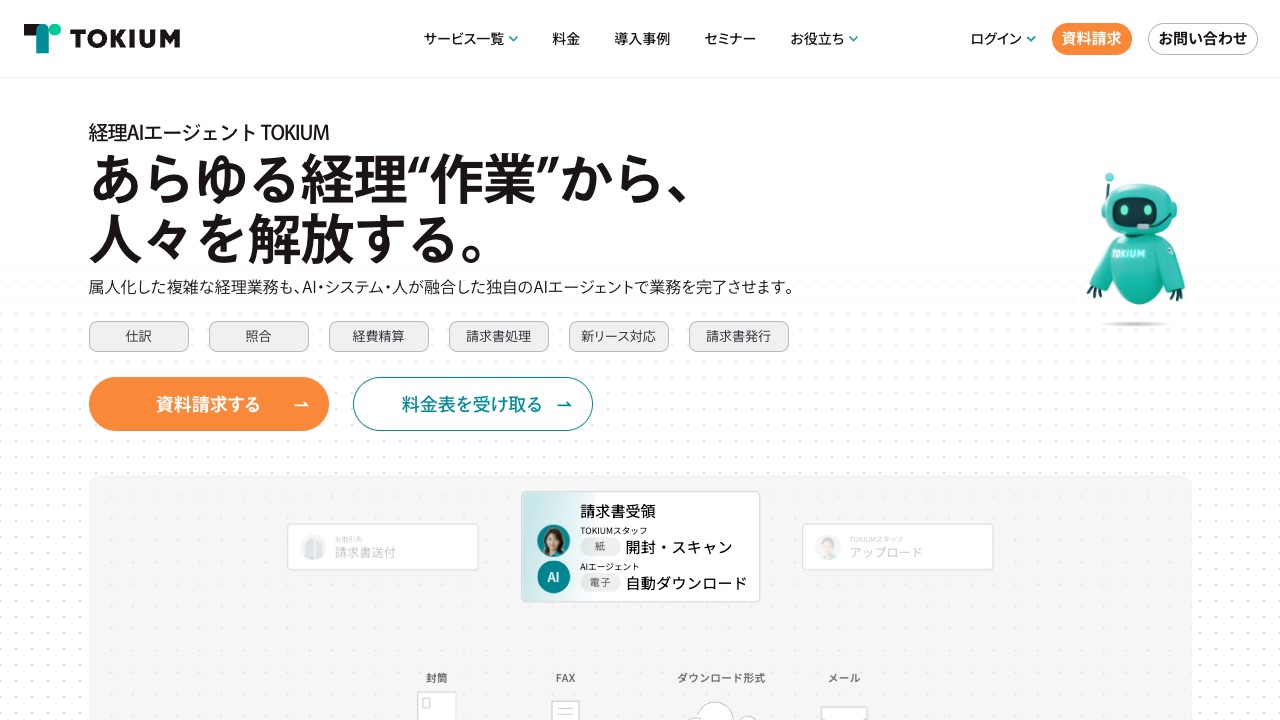Select the 請求書発行 tag
Viewport: 1280px width, 720px height.
(x=739, y=336)
